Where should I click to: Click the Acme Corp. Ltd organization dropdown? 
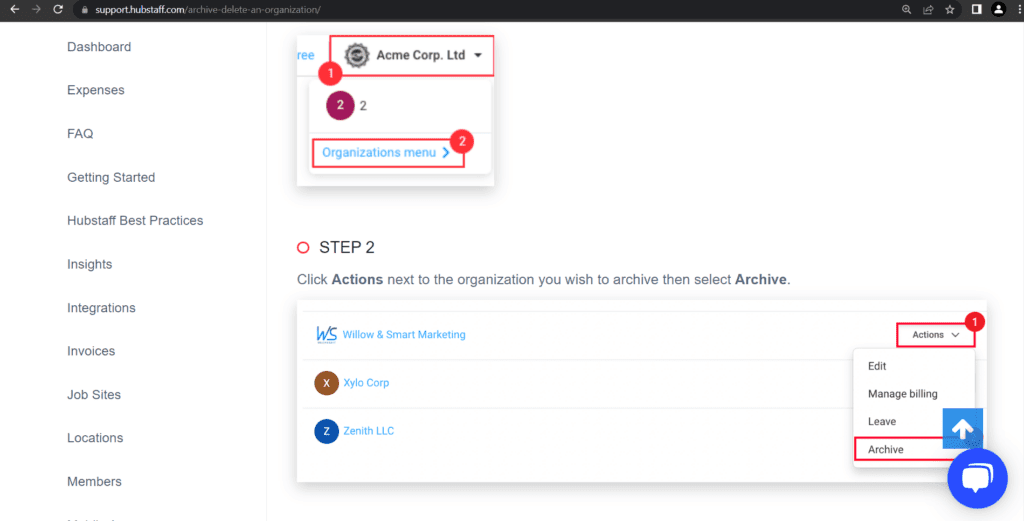pos(411,55)
